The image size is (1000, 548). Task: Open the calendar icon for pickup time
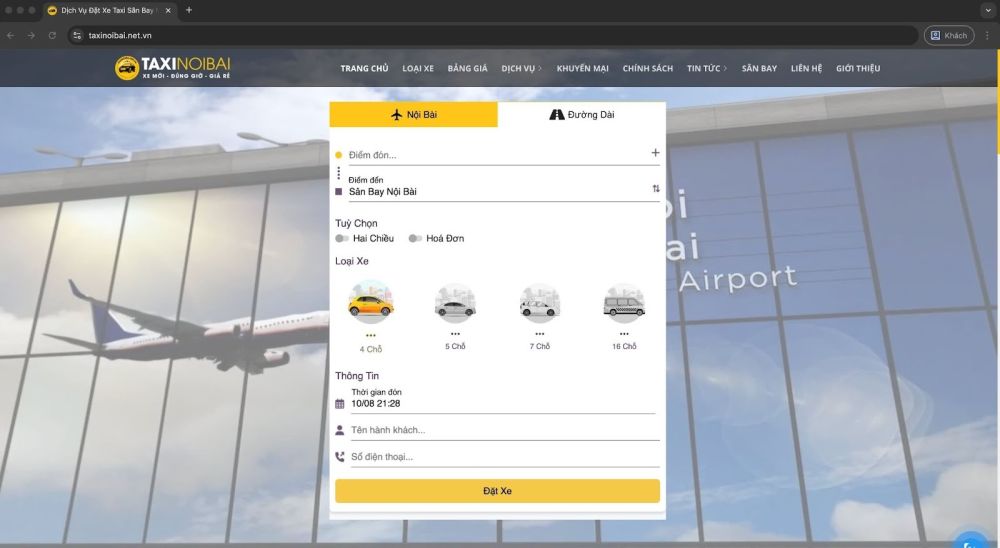click(339, 404)
